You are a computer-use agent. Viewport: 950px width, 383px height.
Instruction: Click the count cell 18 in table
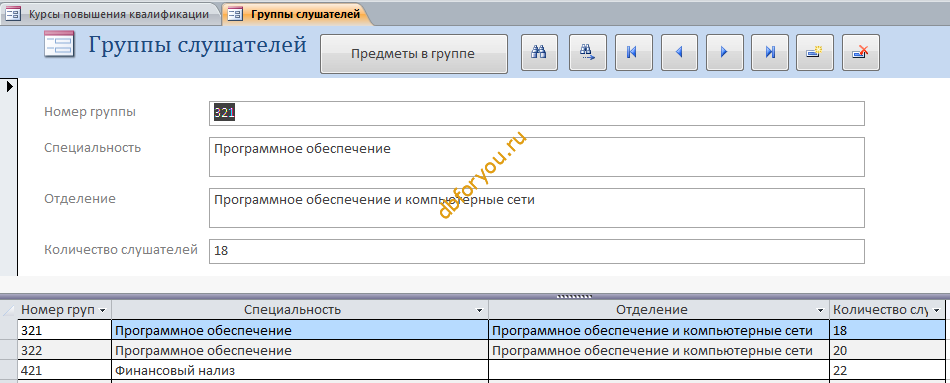888,331
